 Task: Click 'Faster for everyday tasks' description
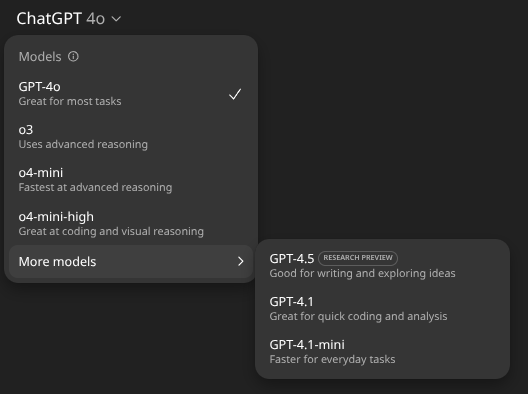tap(332, 360)
